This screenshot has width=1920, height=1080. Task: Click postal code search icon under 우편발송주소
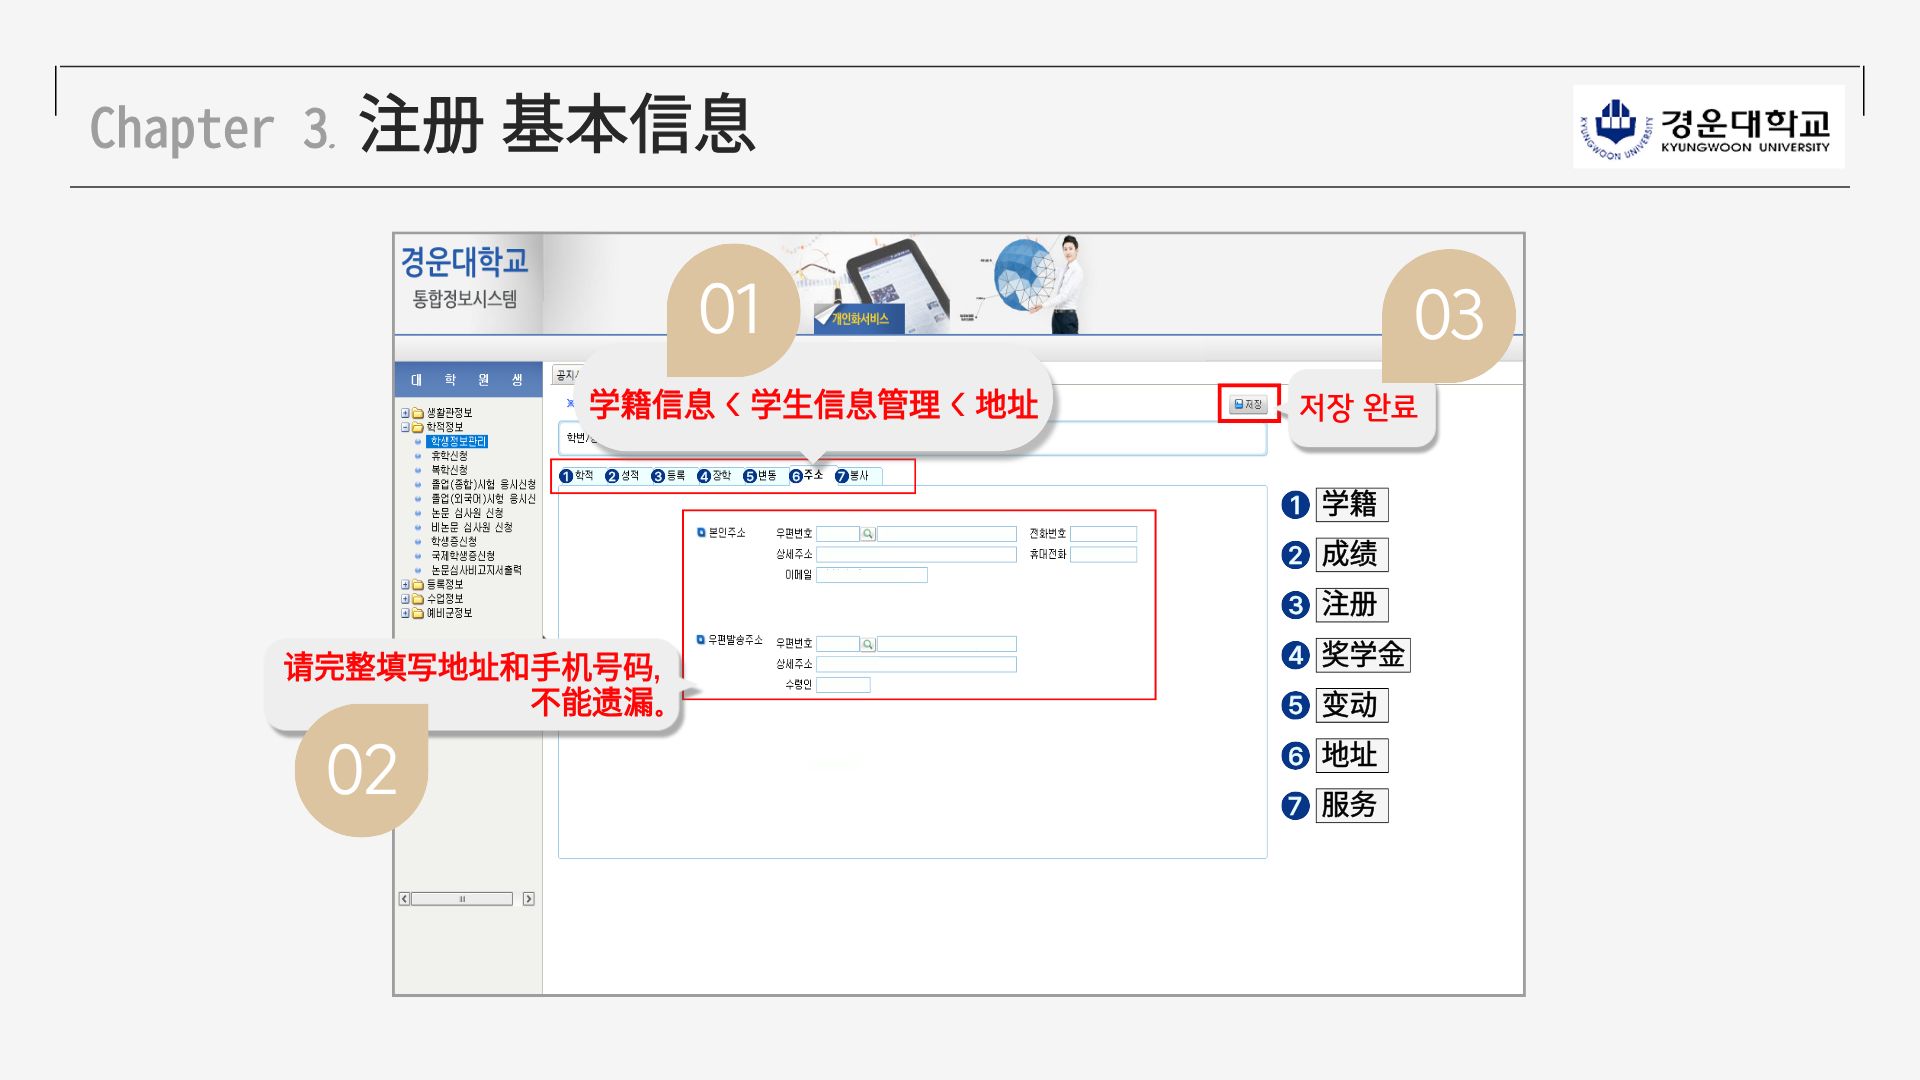coord(868,644)
